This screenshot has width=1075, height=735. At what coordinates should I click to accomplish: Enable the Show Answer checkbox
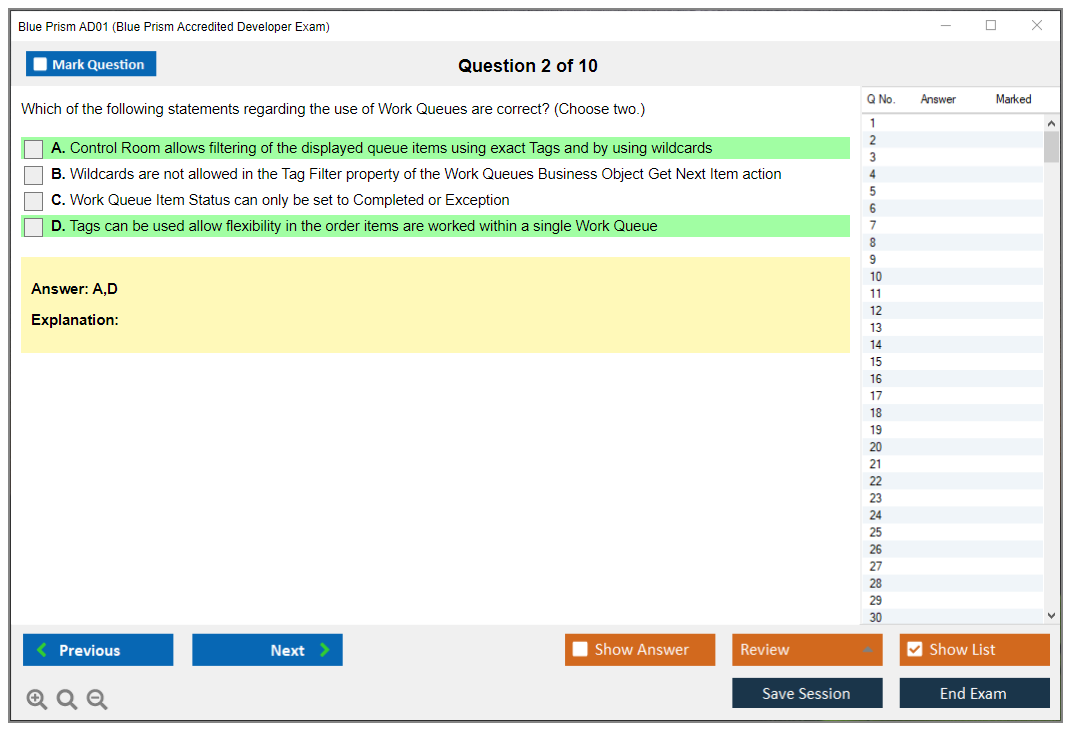point(580,650)
